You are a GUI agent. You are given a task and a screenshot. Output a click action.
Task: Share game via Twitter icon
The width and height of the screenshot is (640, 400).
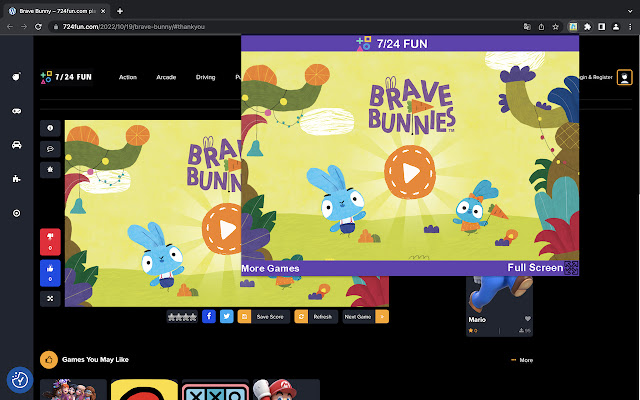tap(227, 316)
